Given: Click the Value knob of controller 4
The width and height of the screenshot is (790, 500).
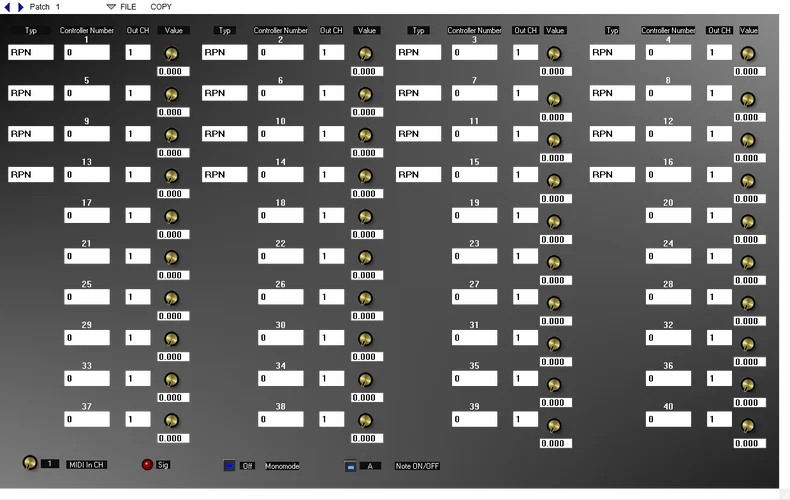Looking at the screenshot, I should coord(748,53).
